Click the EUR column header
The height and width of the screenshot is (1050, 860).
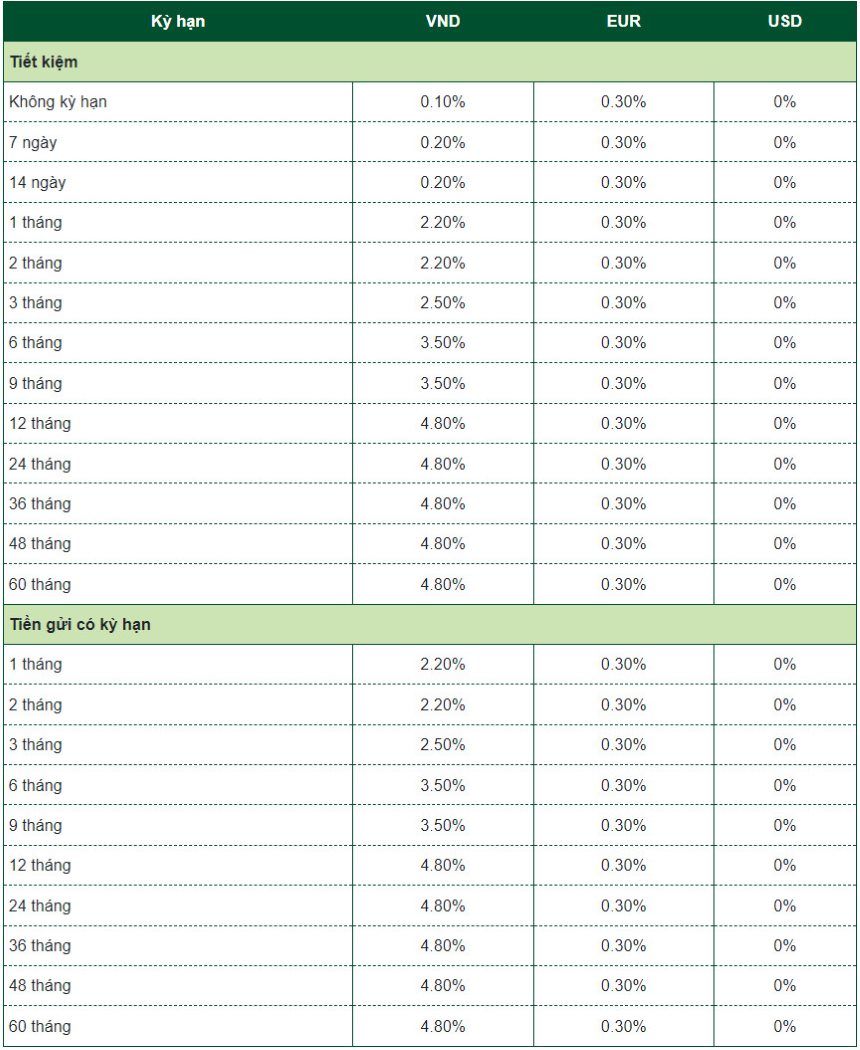[x=623, y=21]
